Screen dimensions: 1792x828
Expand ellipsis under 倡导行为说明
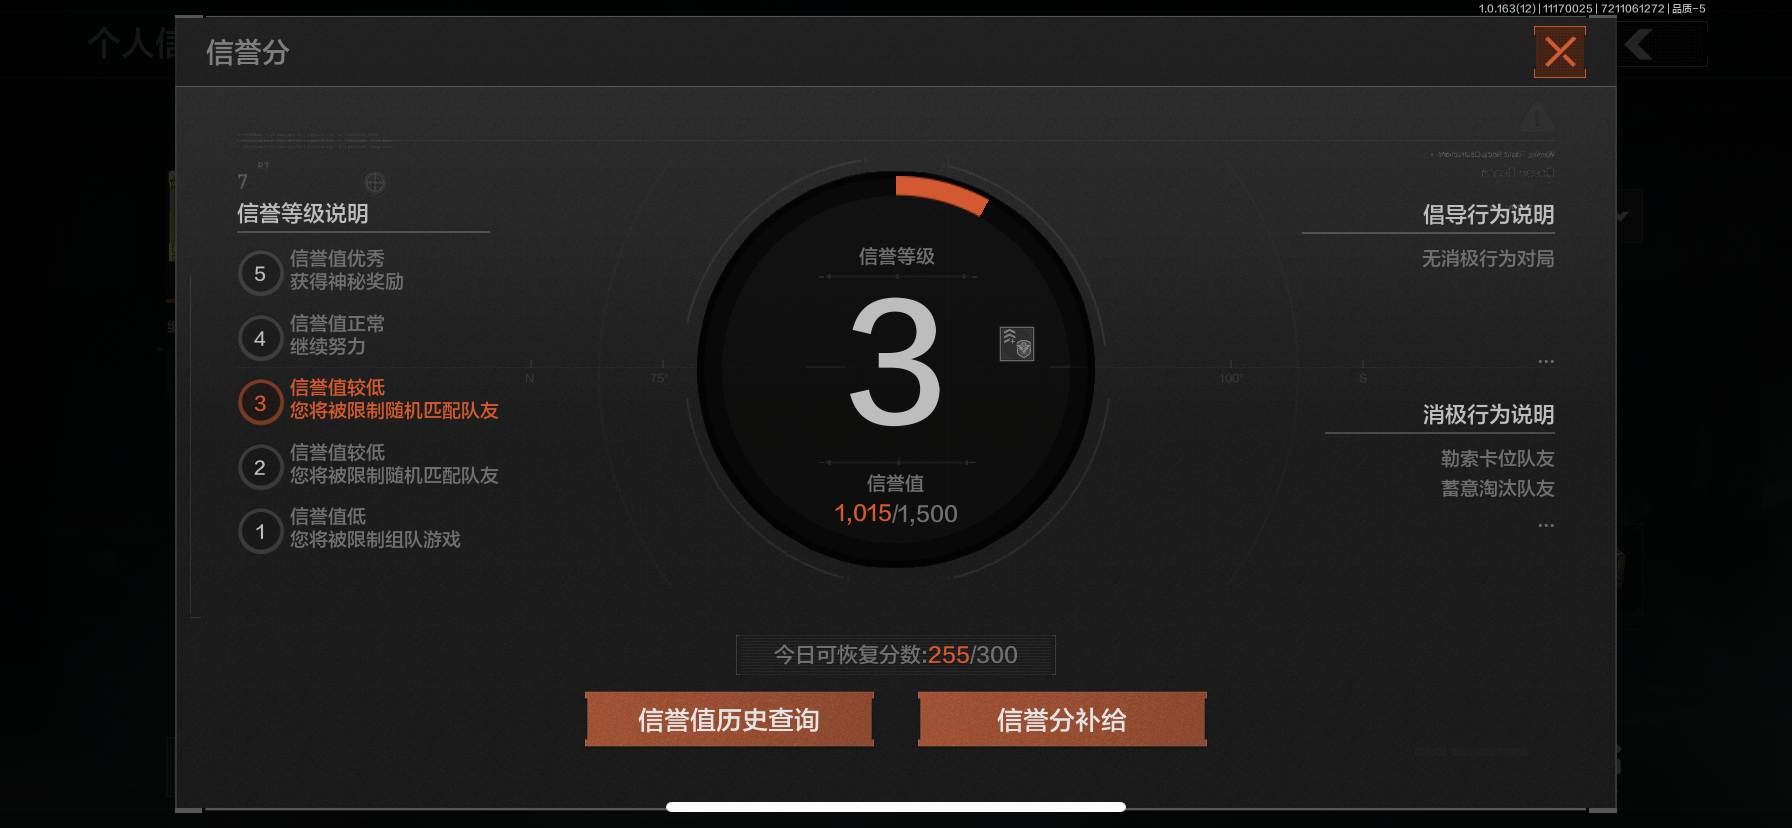[x=1546, y=361]
